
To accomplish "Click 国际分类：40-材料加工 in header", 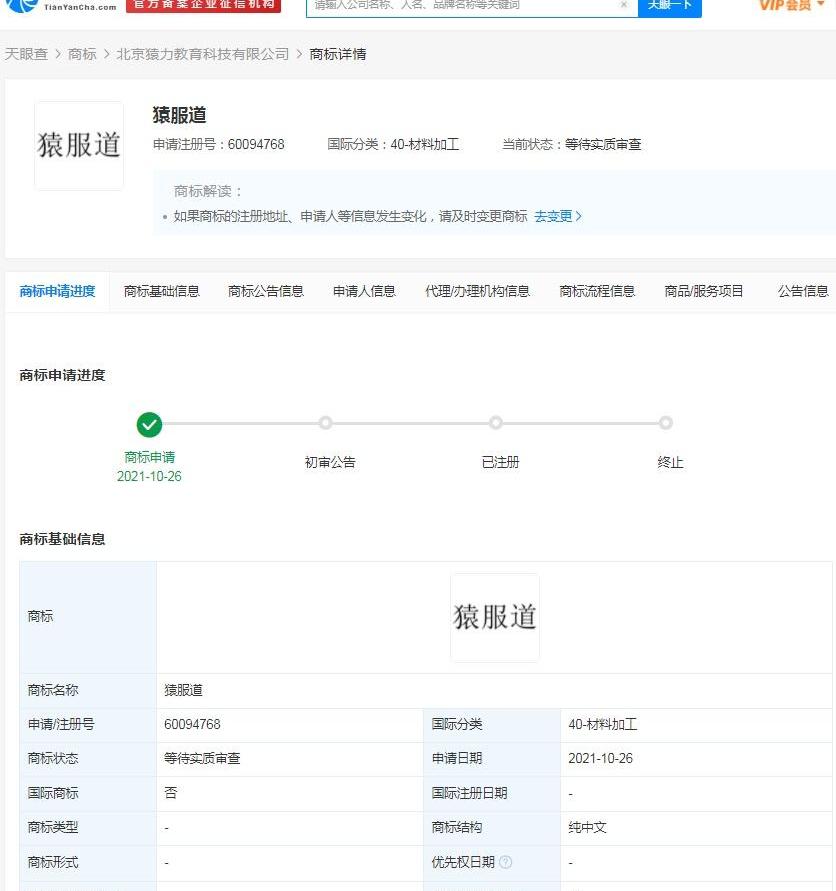I will 393,144.
